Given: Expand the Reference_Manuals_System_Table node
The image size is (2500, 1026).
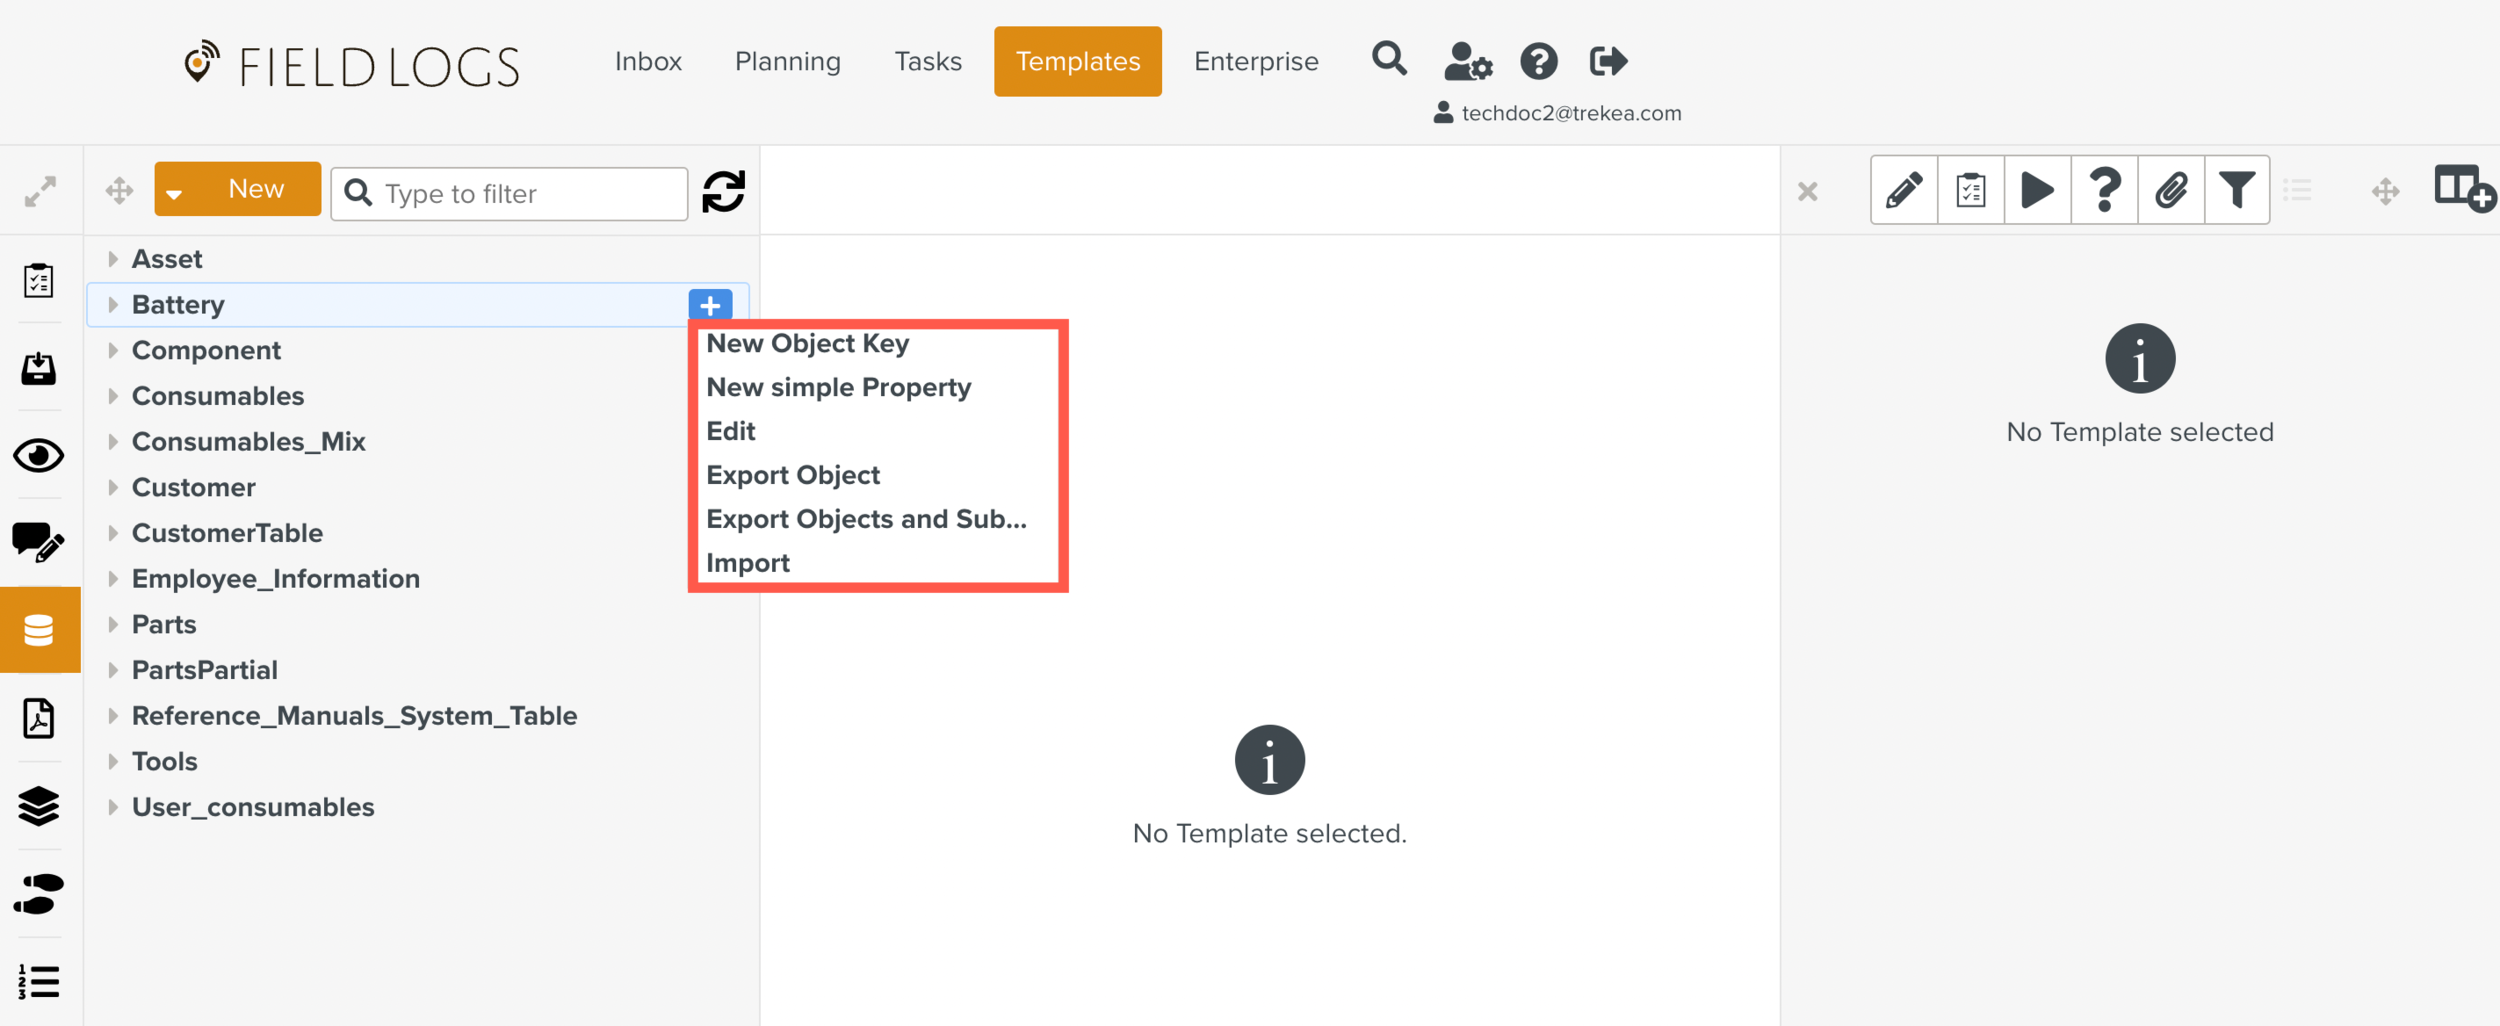Looking at the screenshot, I should pyautogui.click(x=113, y=716).
